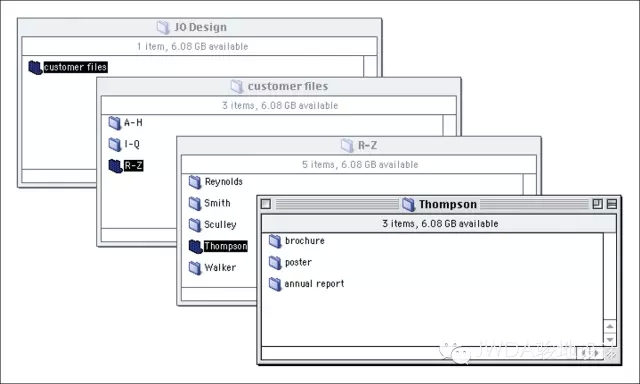Screen dimensions: 640x384
Task: Select the poster folder icon
Action: [x=275, y=263]
